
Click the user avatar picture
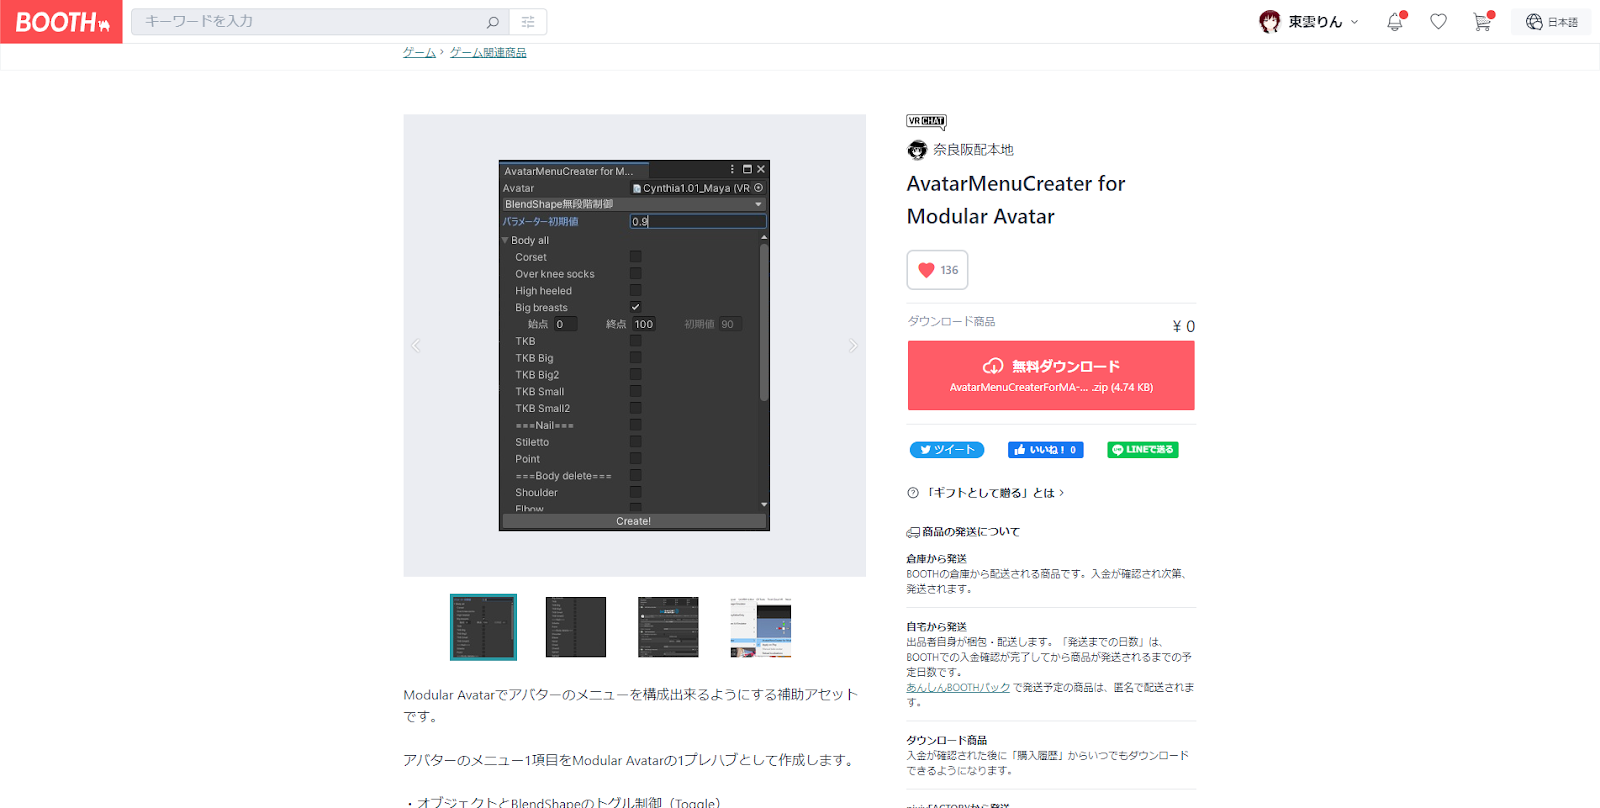[1270, 21]
